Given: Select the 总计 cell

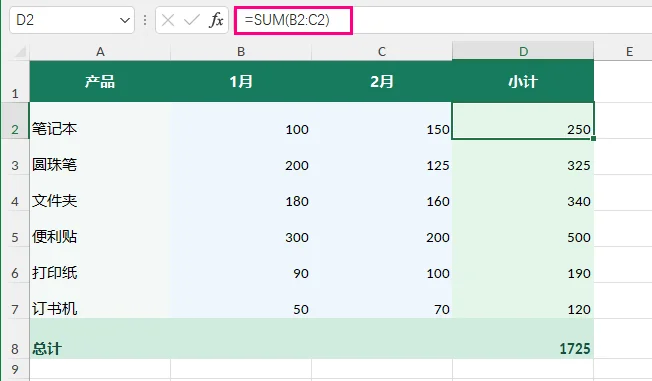Looking at the screenshot, I should 100,339.
